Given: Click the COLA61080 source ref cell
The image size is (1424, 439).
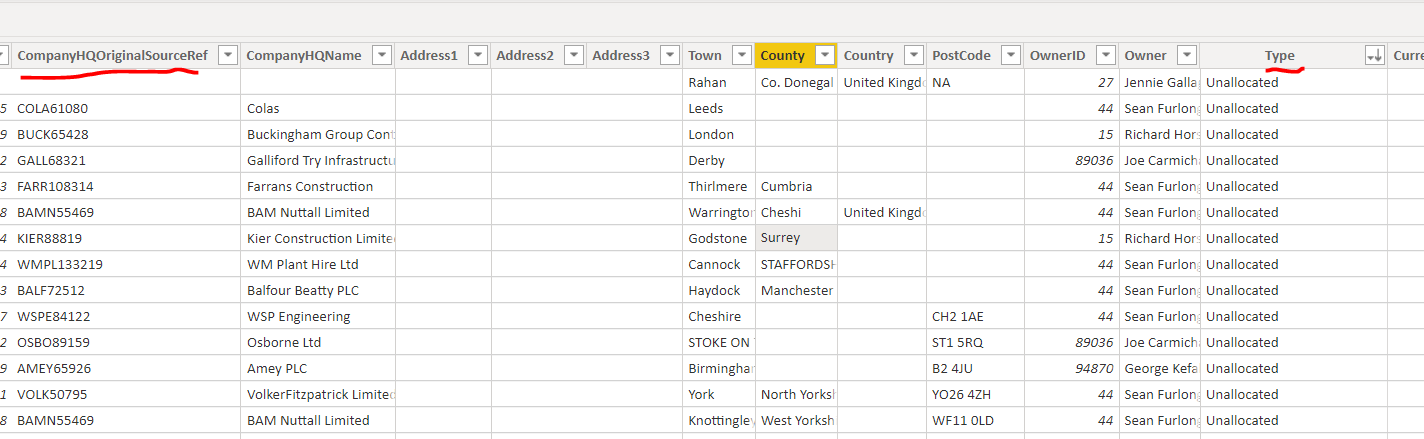Looking at the screenshot, I should [x=126, y=108].
